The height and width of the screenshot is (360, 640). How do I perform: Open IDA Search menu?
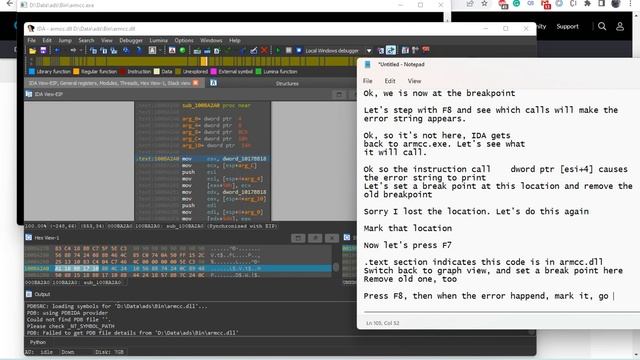(x=86, y=40)
